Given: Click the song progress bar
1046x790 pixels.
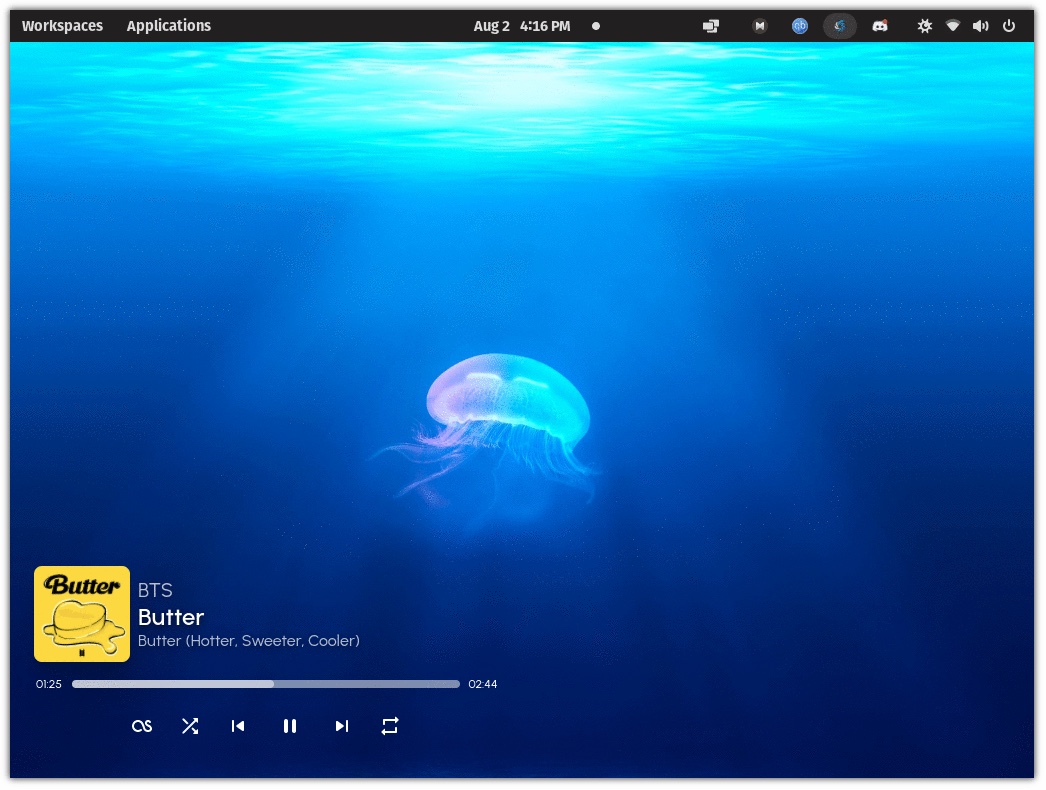Looking at the screenshot, I should [266, 684].
